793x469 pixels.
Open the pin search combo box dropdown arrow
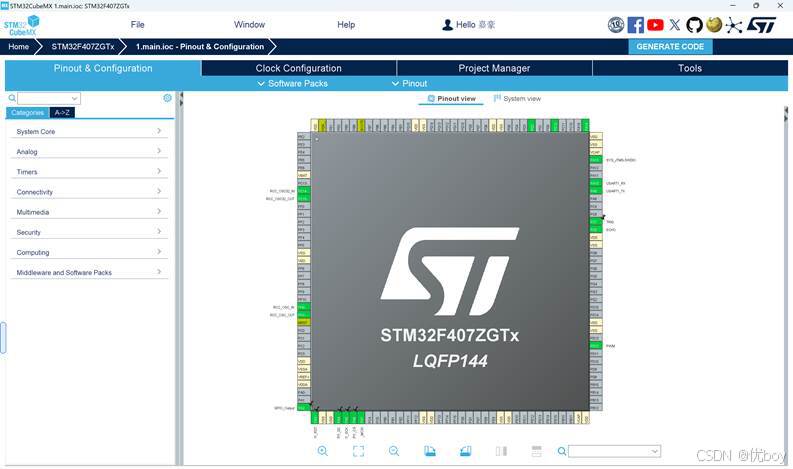655,451
